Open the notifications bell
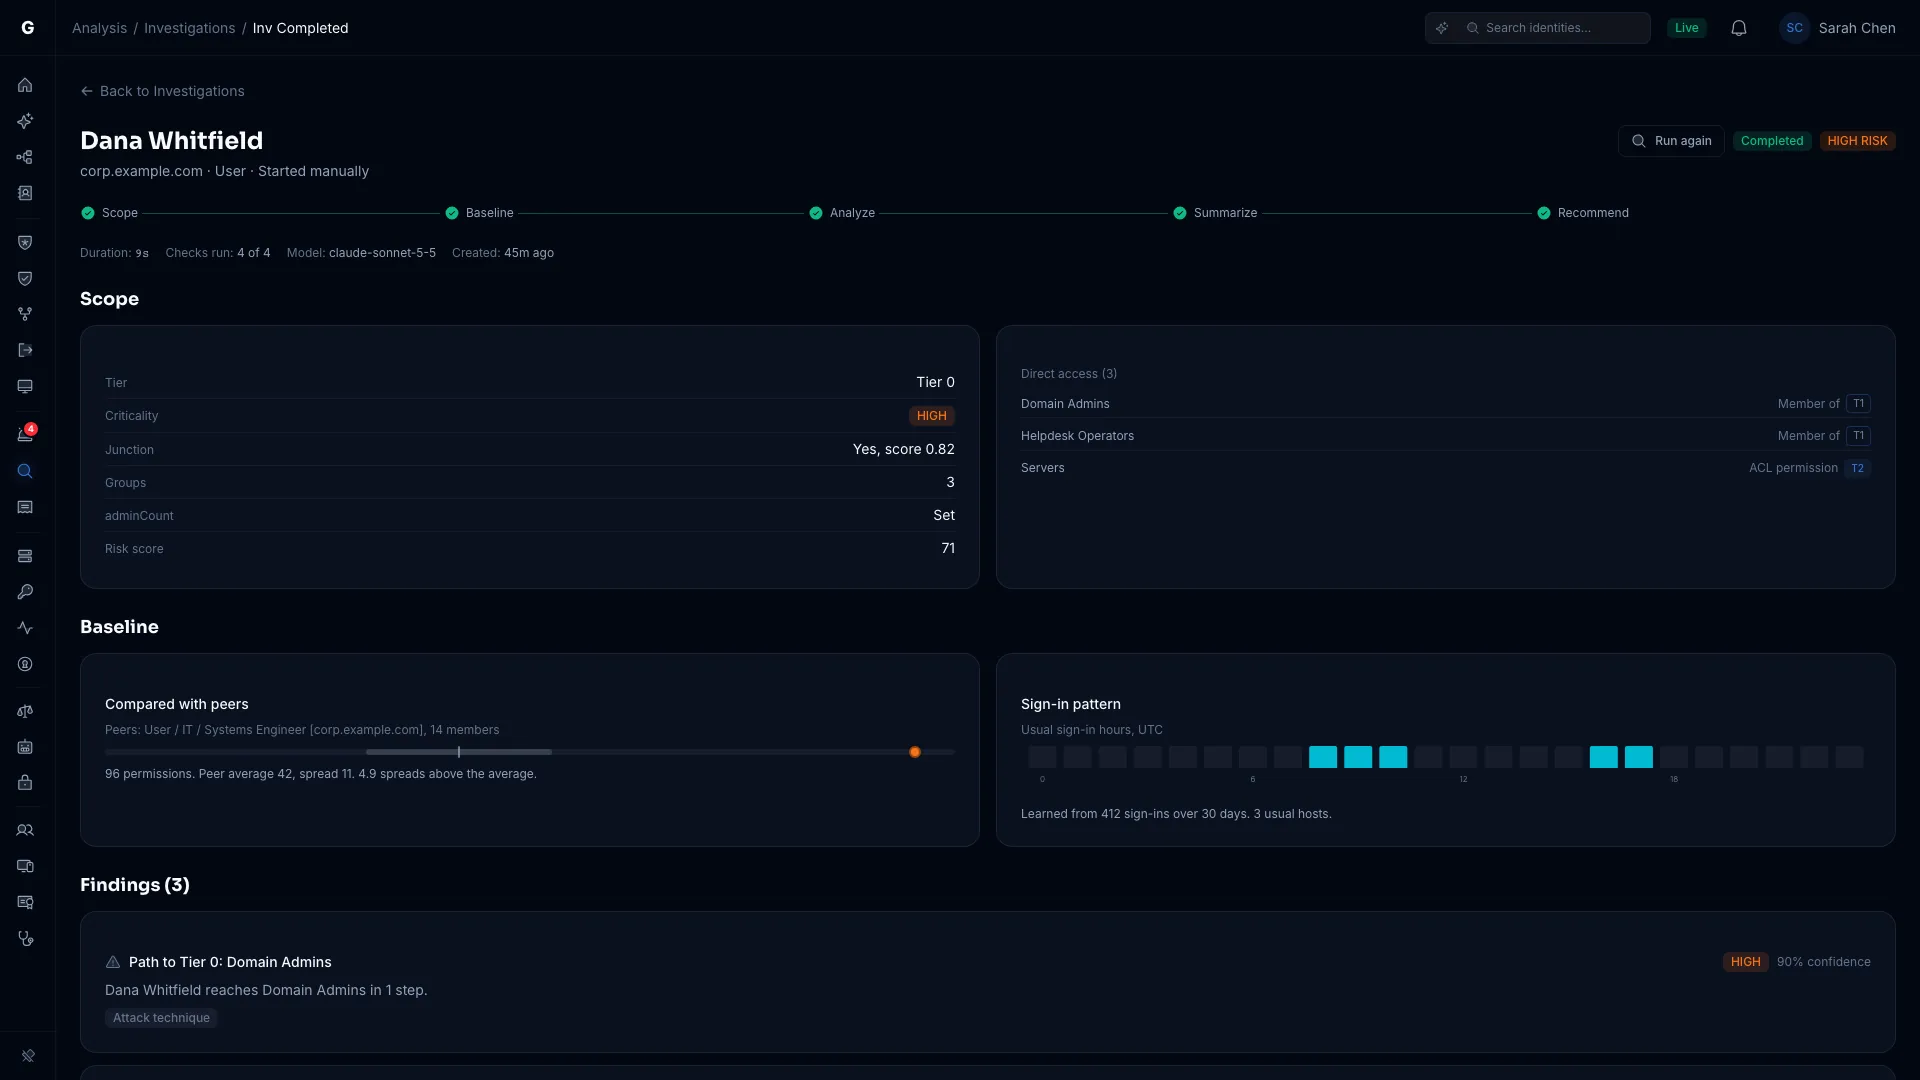1920x1080 pixels. (1739, 28)
